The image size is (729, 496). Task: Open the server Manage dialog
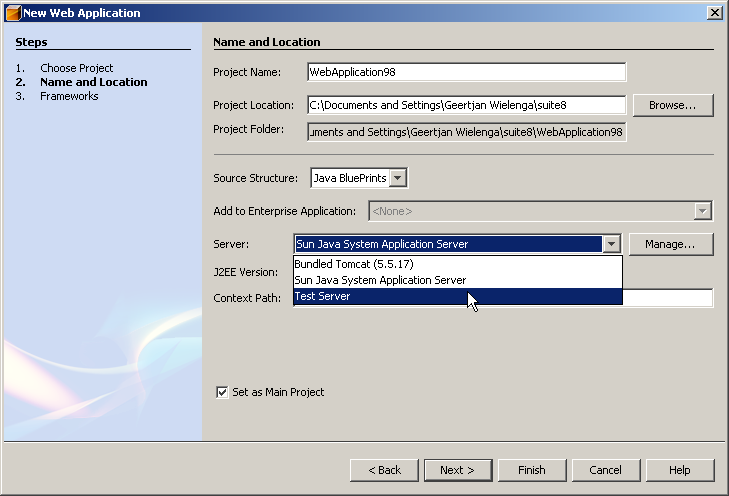click(670, 244)
